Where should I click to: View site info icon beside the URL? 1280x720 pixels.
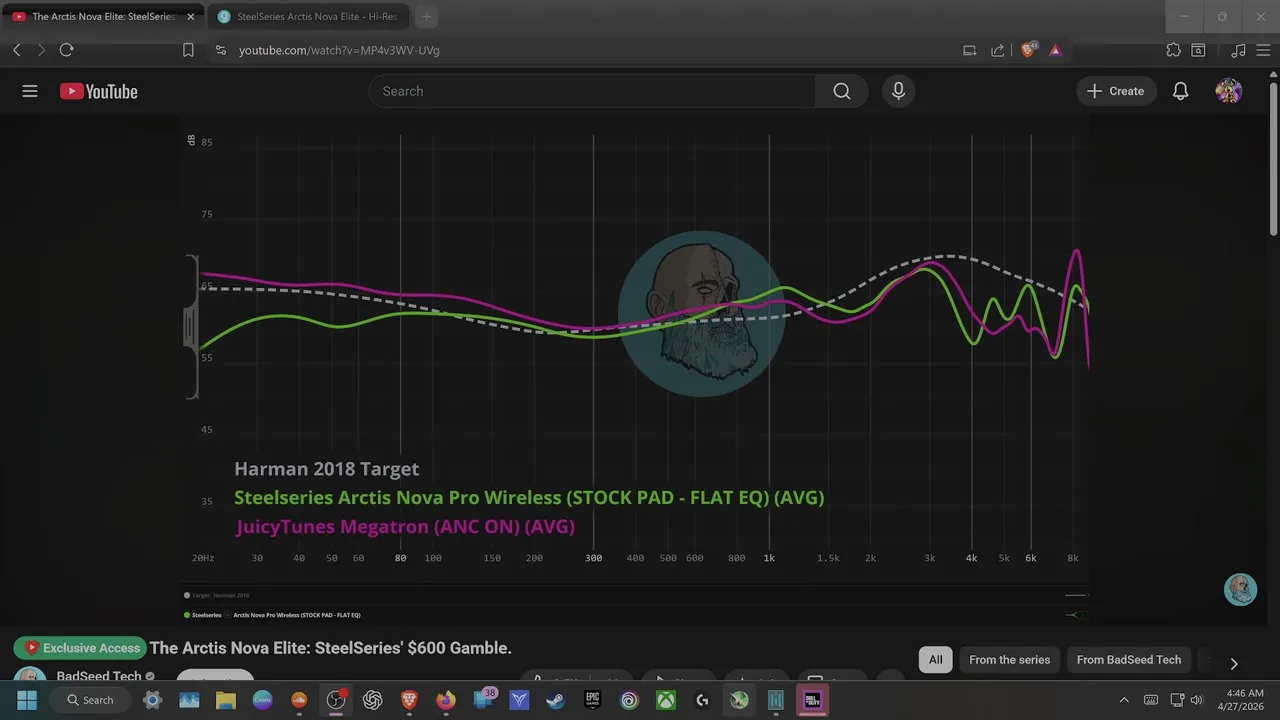[221, 50]
